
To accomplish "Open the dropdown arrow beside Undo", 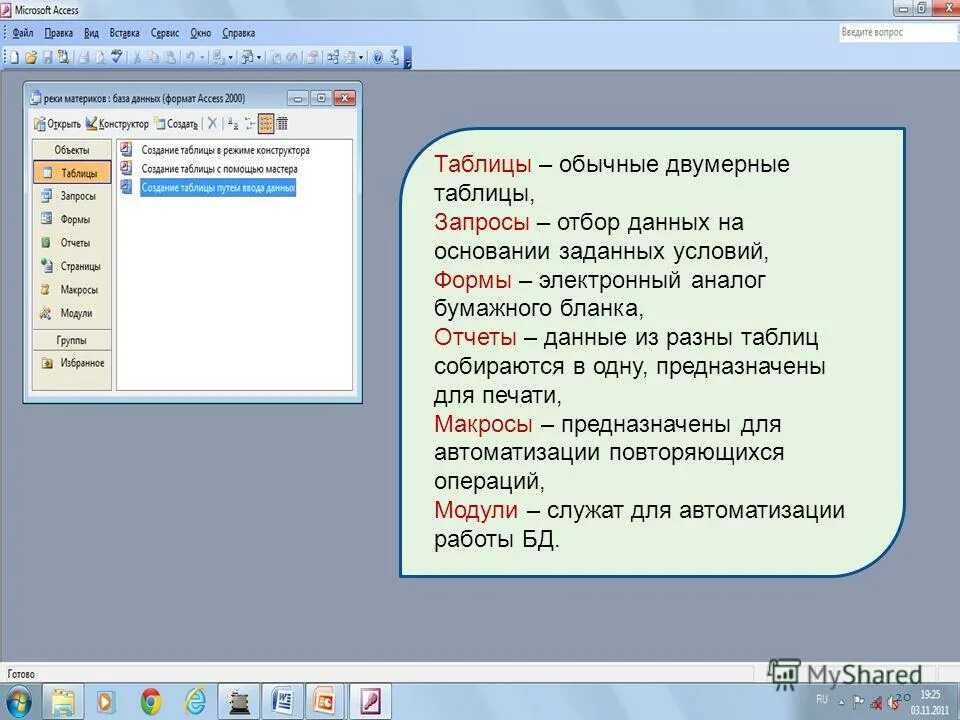I will point(202,58).
